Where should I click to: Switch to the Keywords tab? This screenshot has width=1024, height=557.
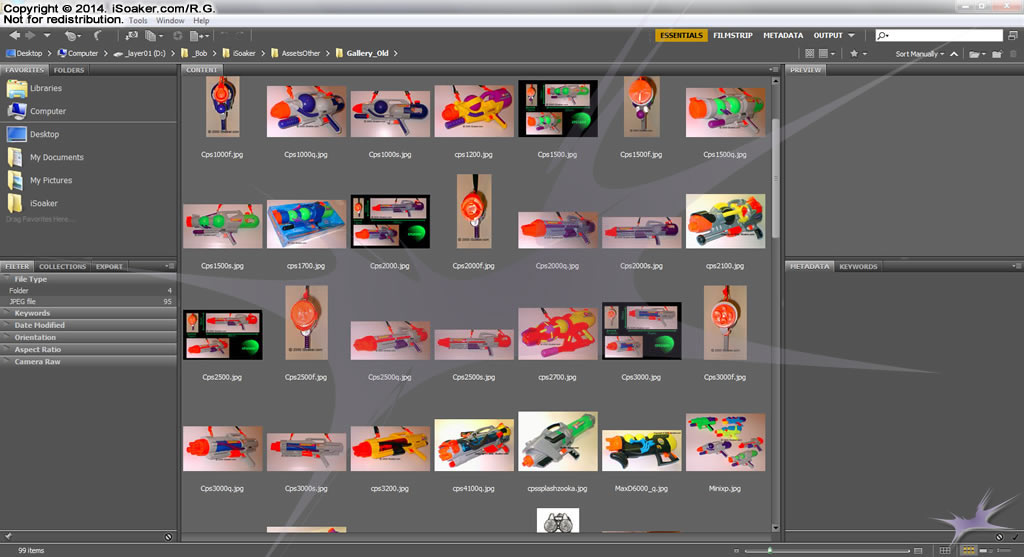pos(858,266)
